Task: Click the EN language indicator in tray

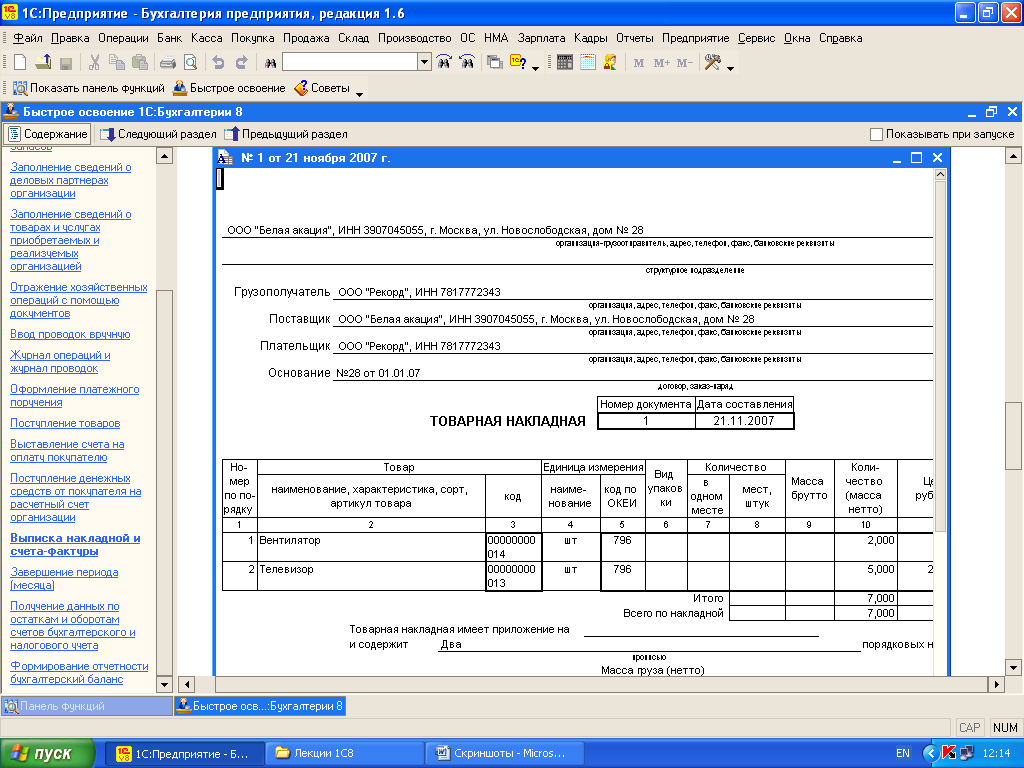Action: 903,754
